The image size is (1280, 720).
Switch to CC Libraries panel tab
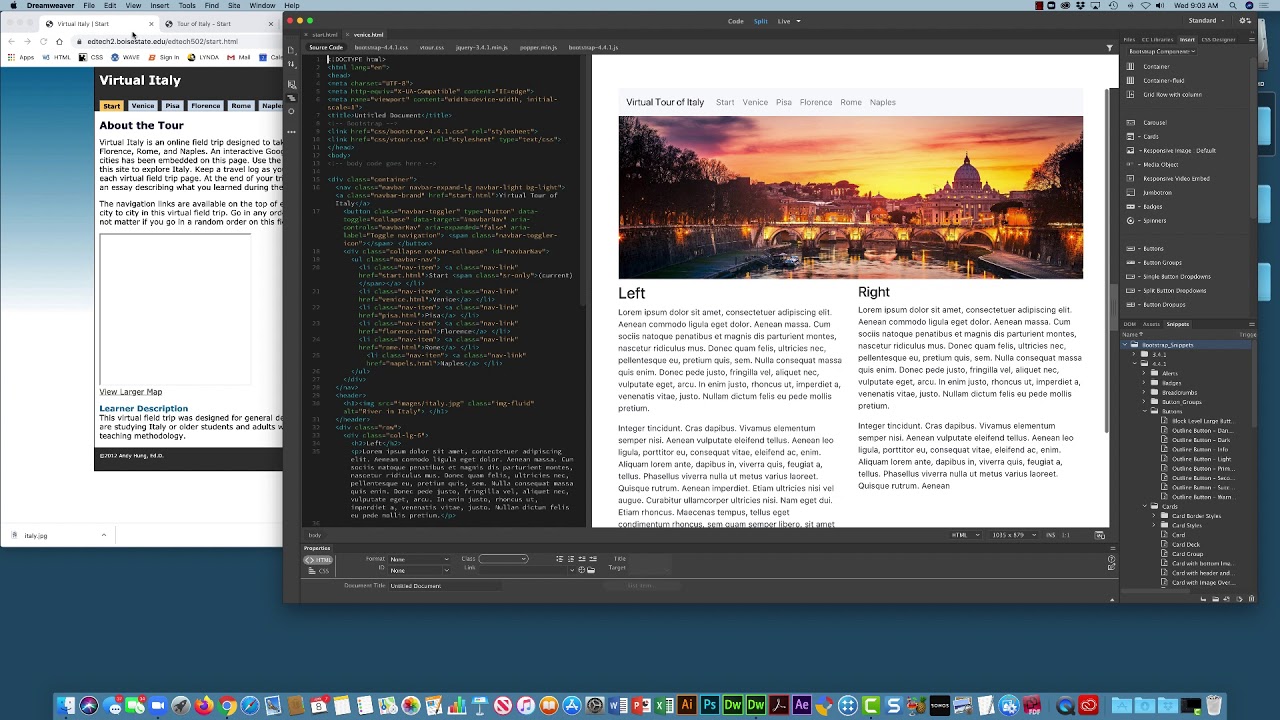pyautogui.click(x=1157, y=40)
